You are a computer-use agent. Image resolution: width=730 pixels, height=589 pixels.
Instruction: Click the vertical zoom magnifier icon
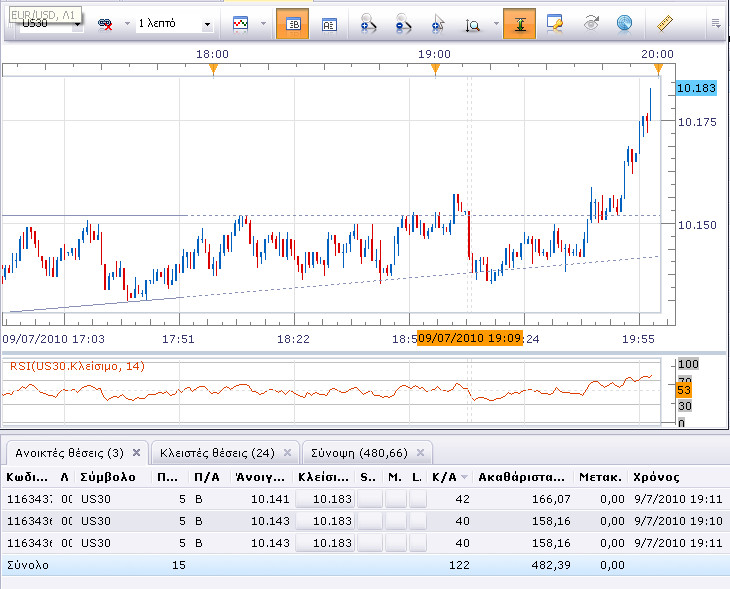[x=473, y=25]
